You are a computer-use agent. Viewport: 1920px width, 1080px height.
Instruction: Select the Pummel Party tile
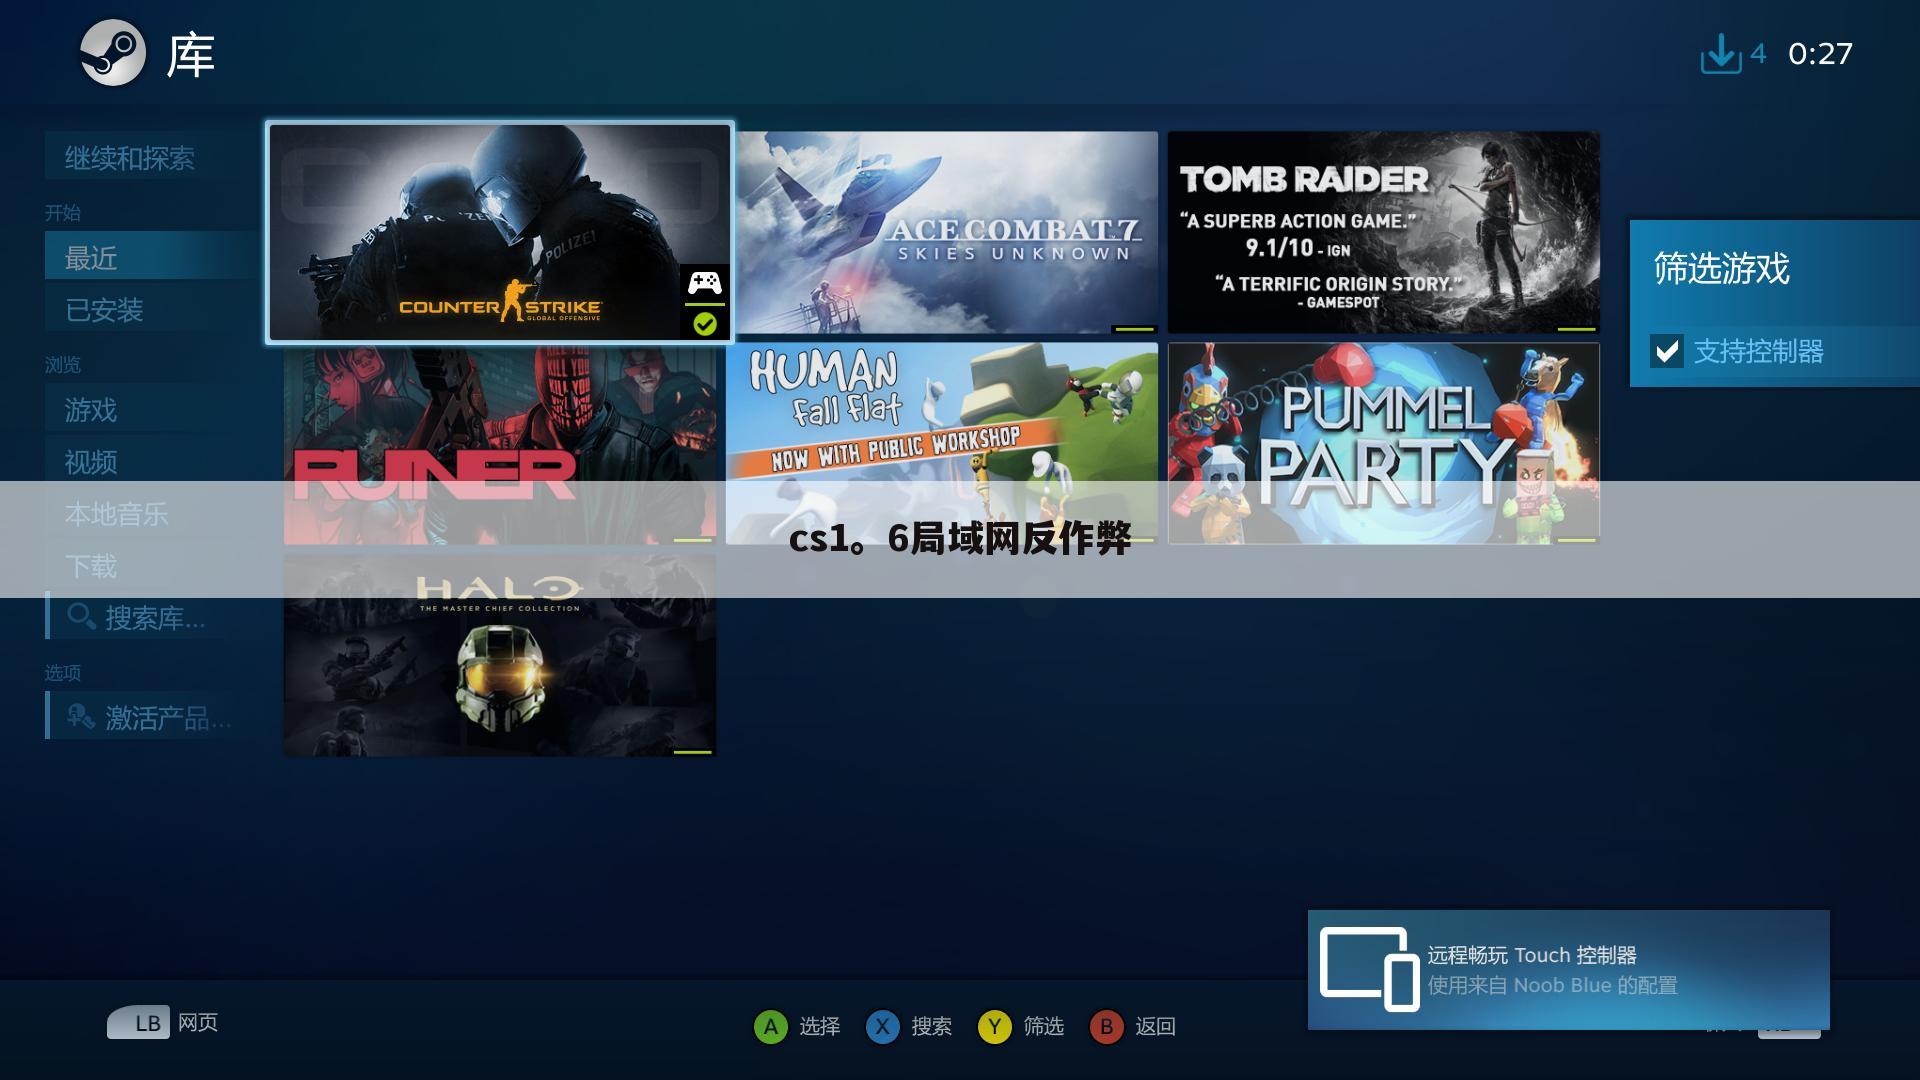click(x=1384, y=444)
